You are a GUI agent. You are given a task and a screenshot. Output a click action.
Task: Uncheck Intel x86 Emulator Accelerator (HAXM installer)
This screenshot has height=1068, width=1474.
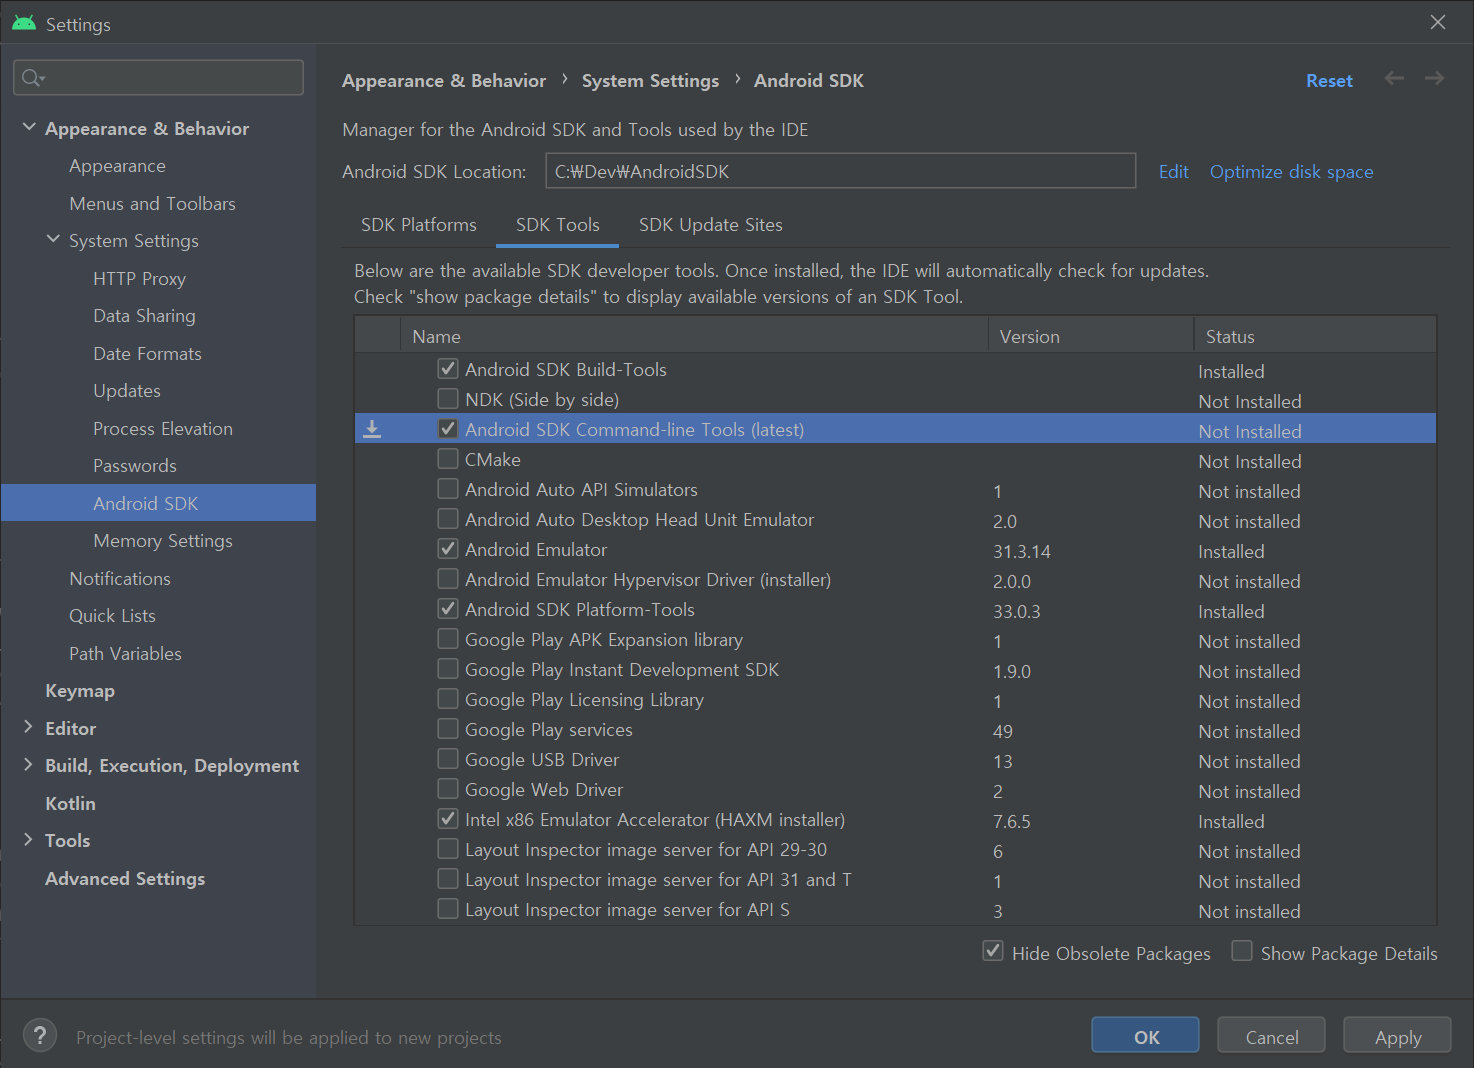click(x=448, y=819)
